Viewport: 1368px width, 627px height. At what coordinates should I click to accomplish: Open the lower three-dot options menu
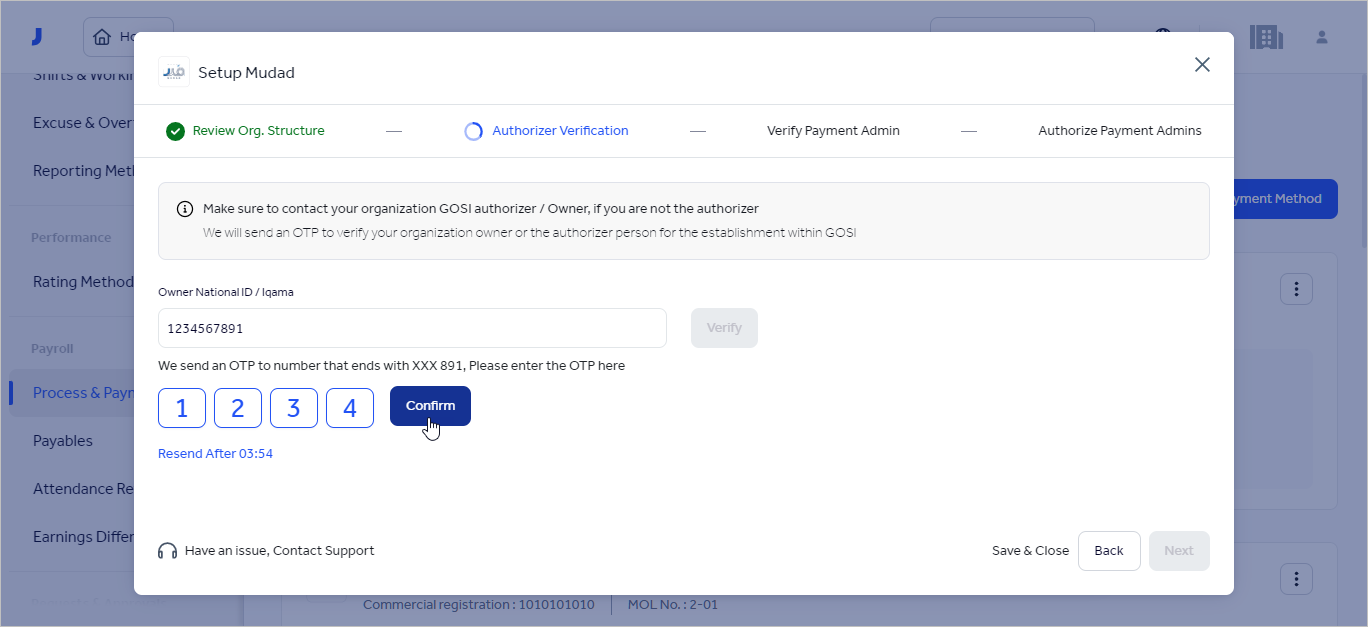1296,578
